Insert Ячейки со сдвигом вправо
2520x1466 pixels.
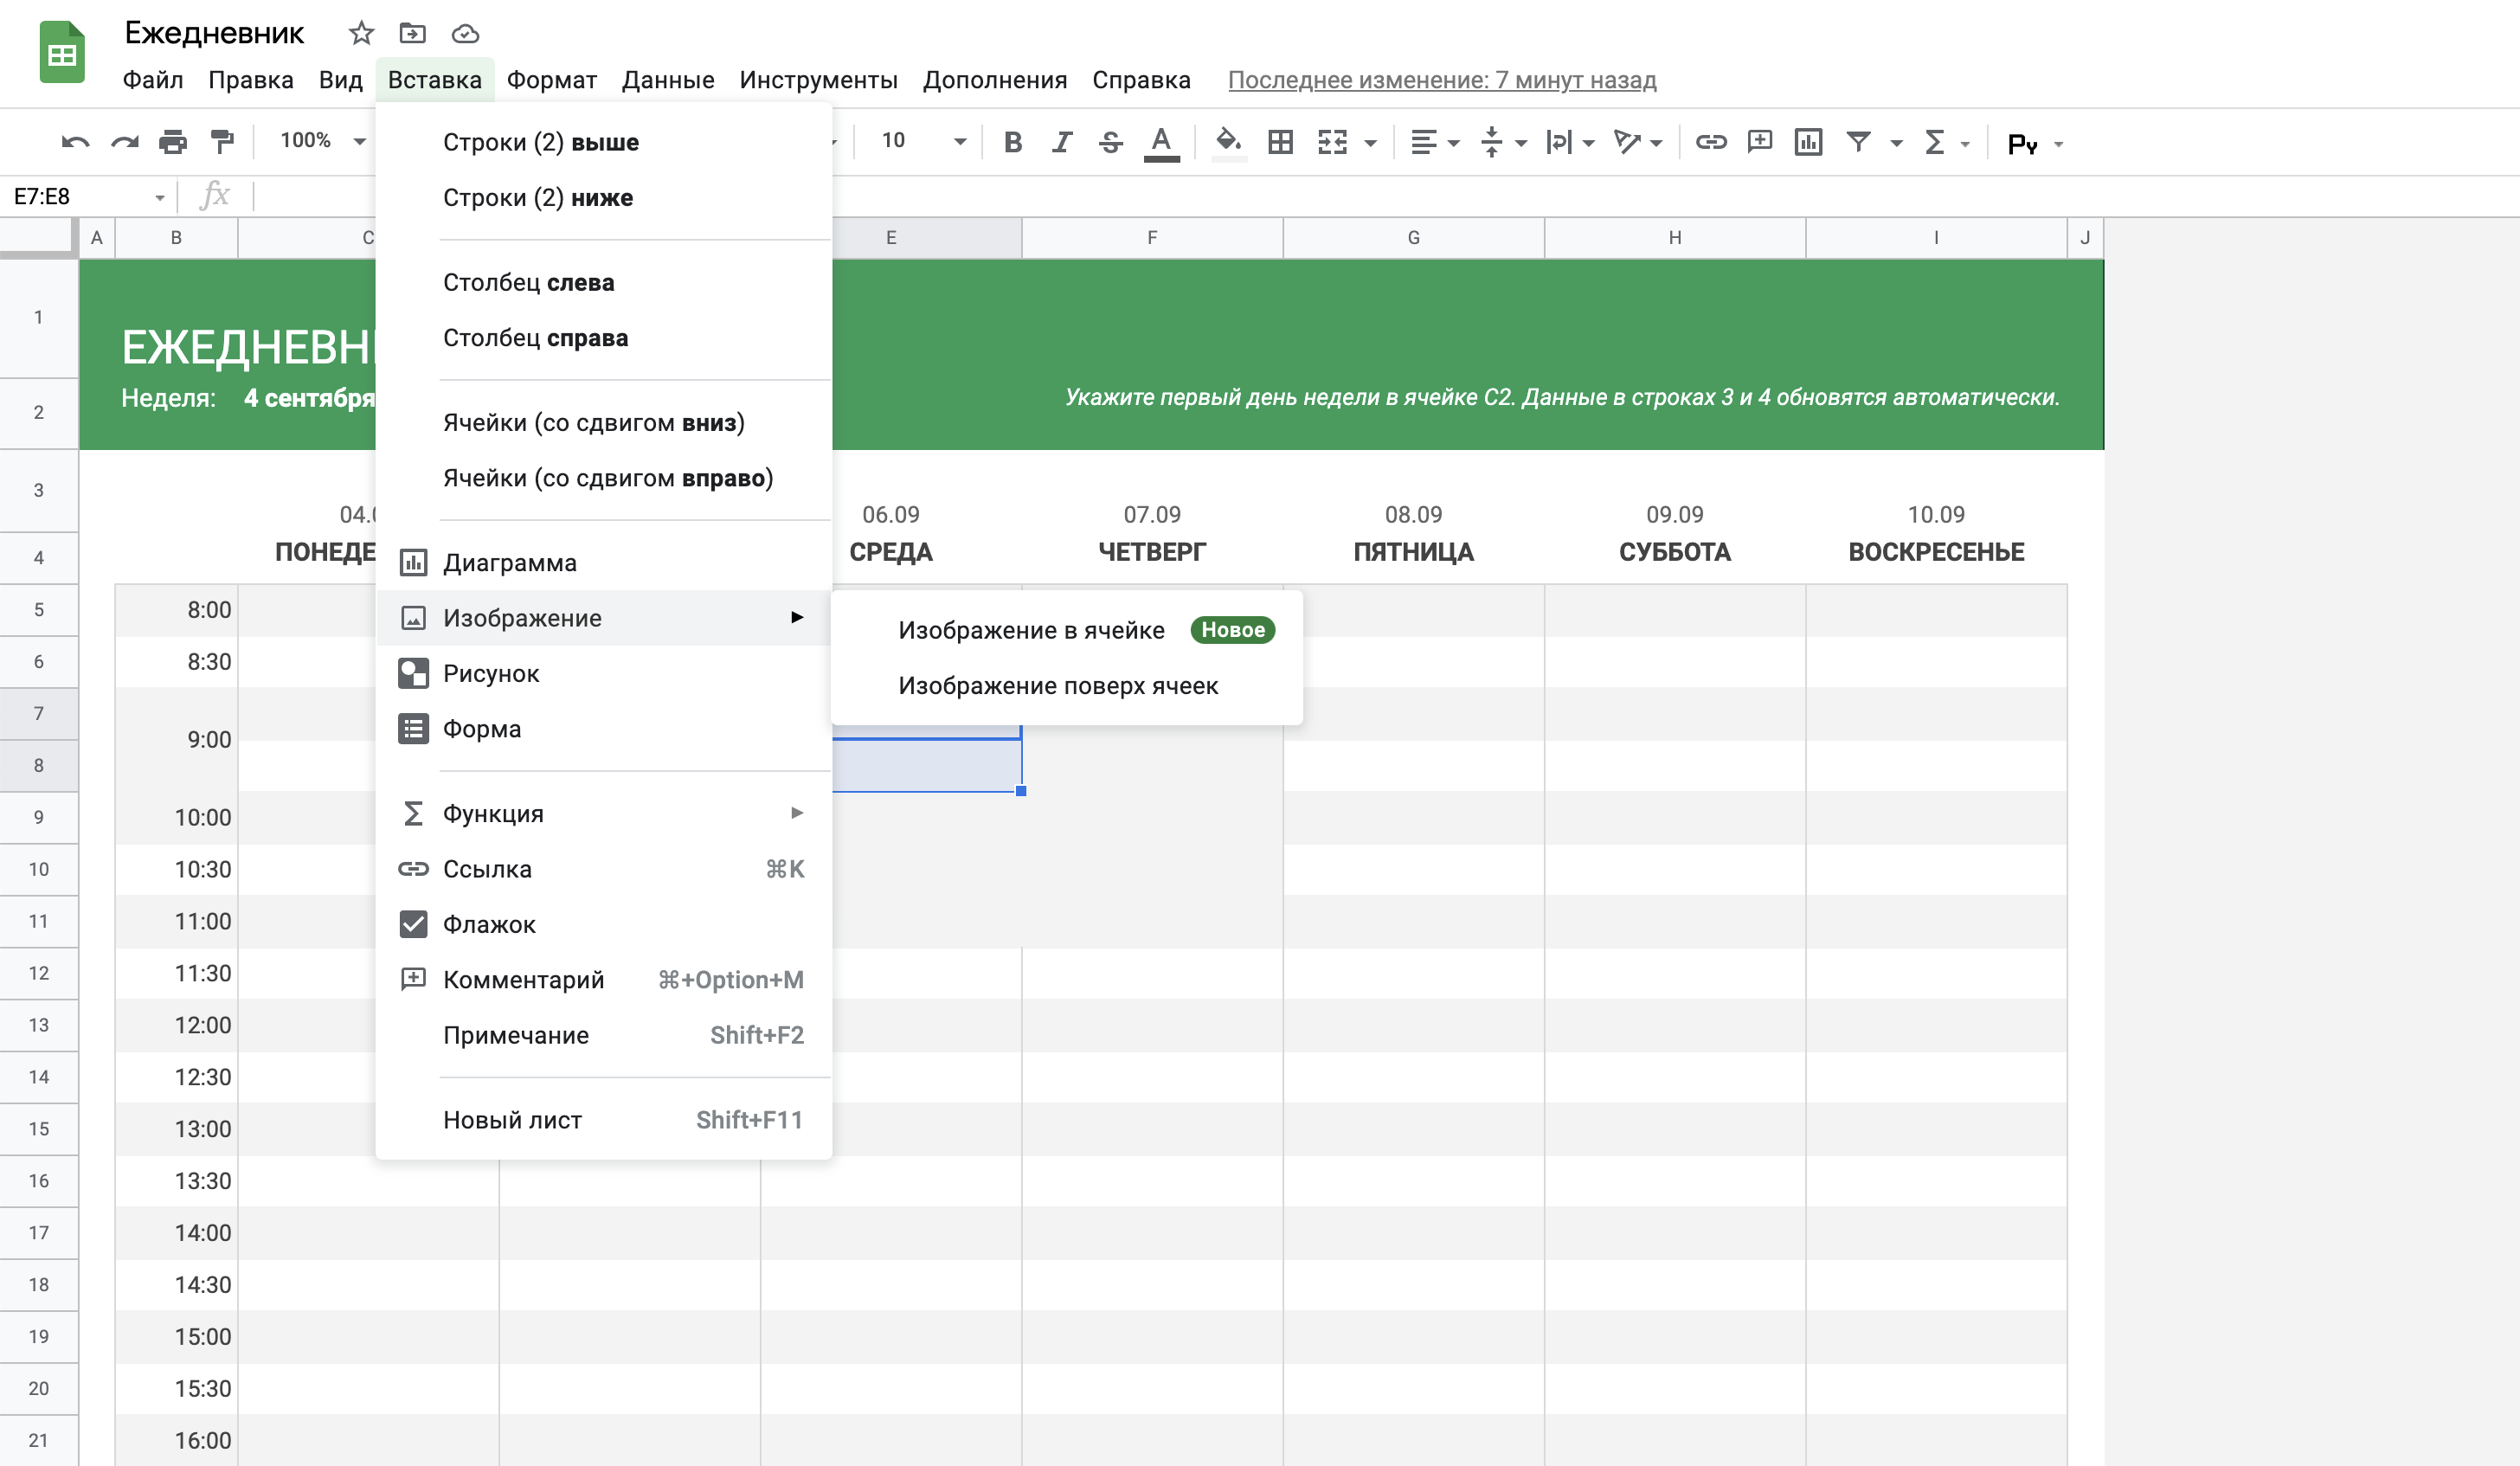[x=604, y=478]
